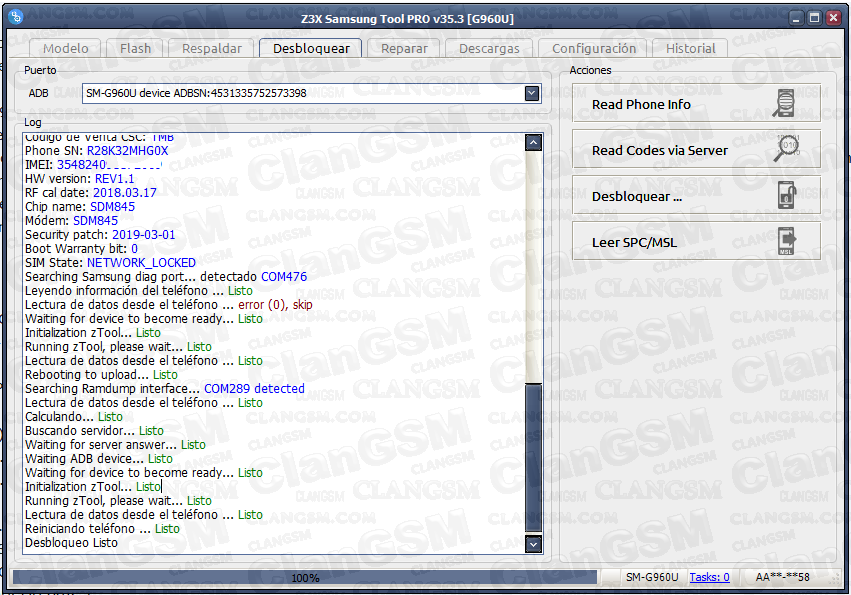Click the SM-G960U status bar model
The image size is (851, 595).
pos(652,577)
